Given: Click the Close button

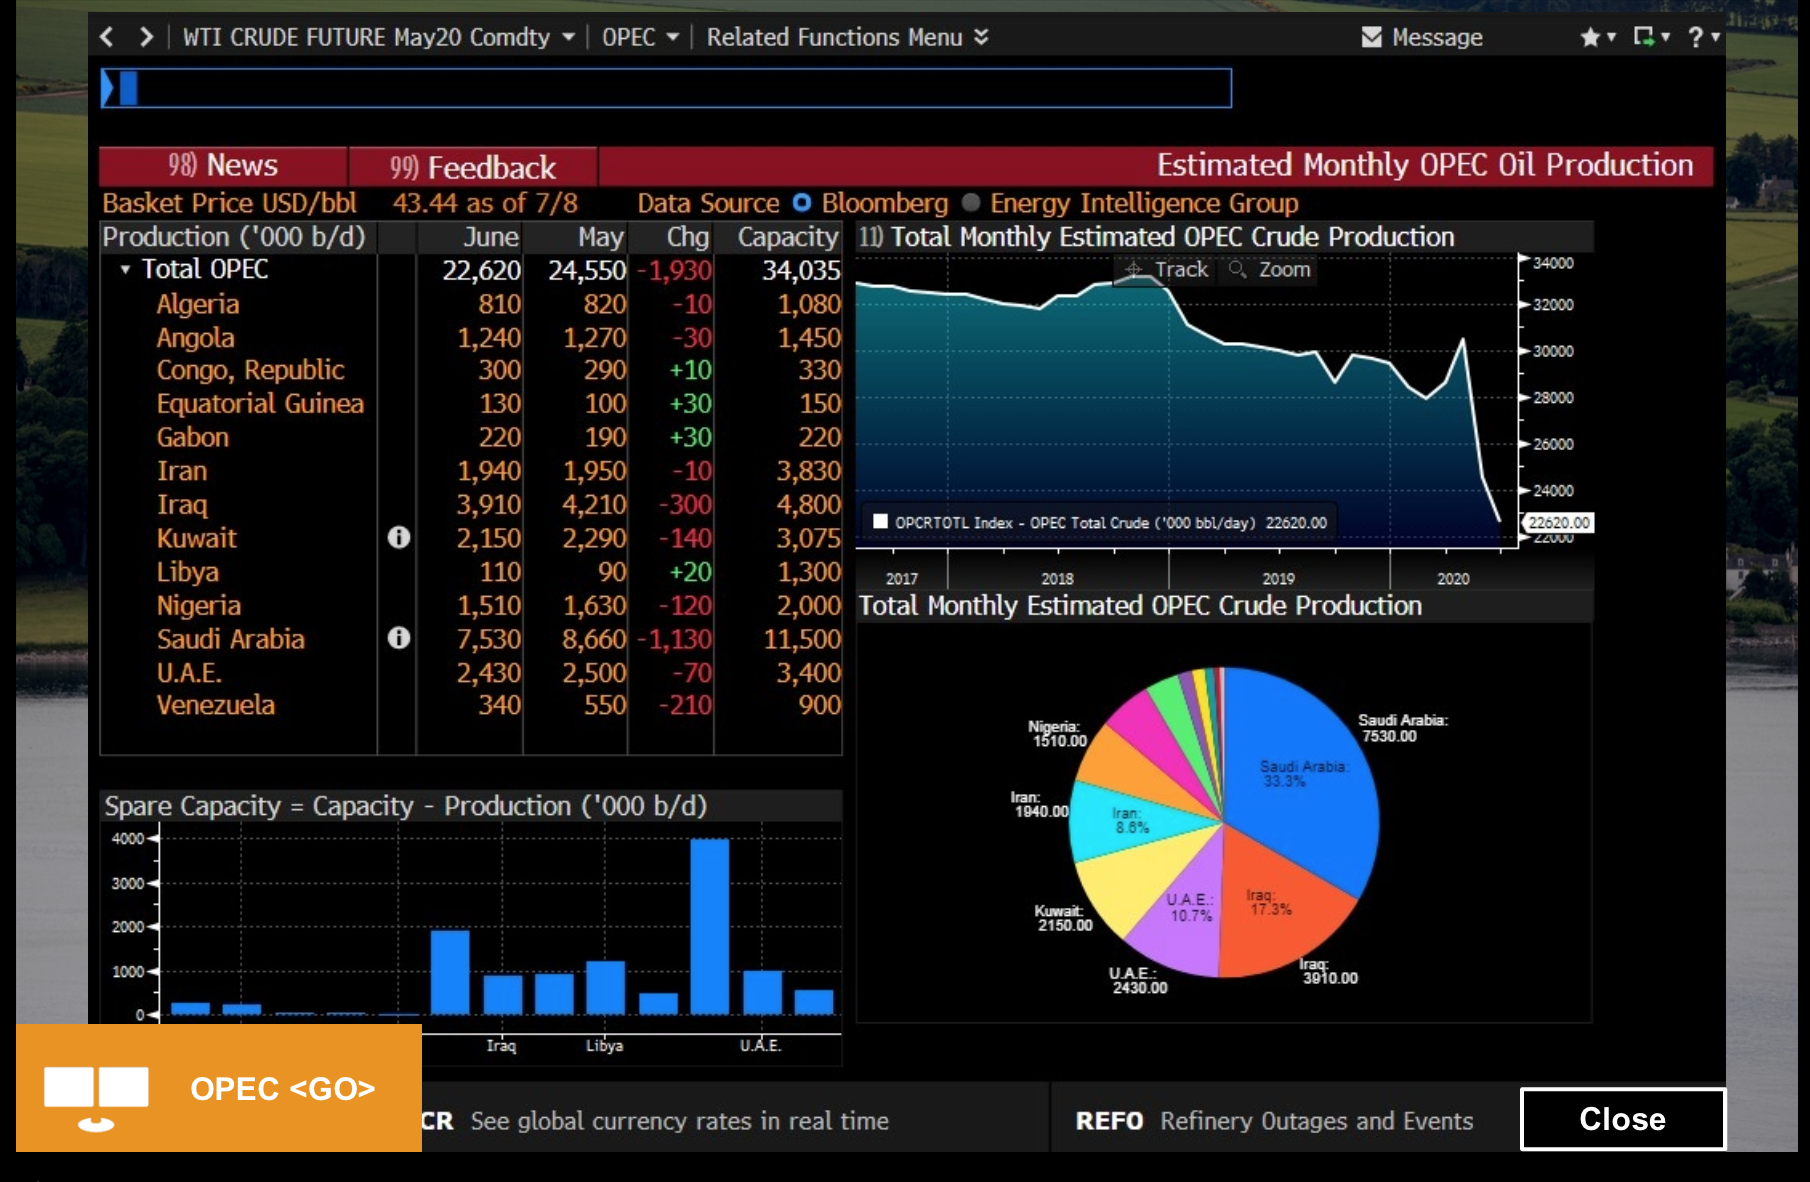Looking at the screenshot, I should [1622, 1120].
